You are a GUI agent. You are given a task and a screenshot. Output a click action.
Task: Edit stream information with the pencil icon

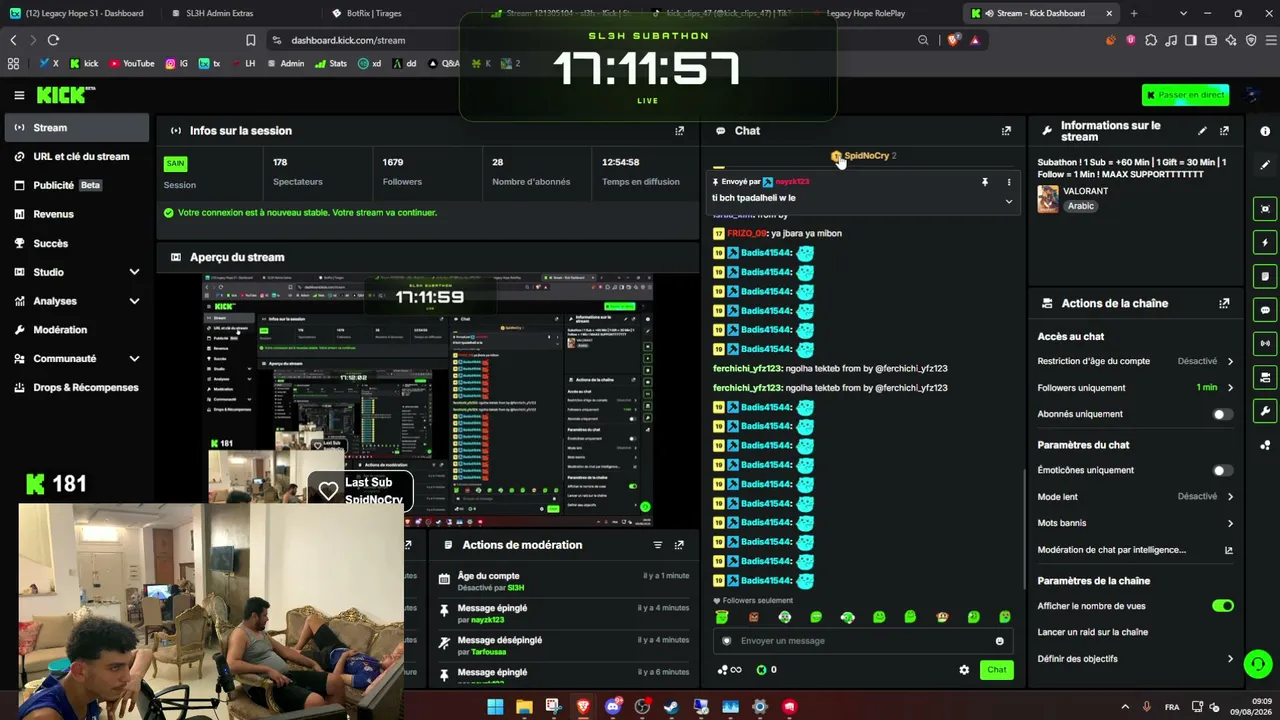click(x=1202, y=131)
